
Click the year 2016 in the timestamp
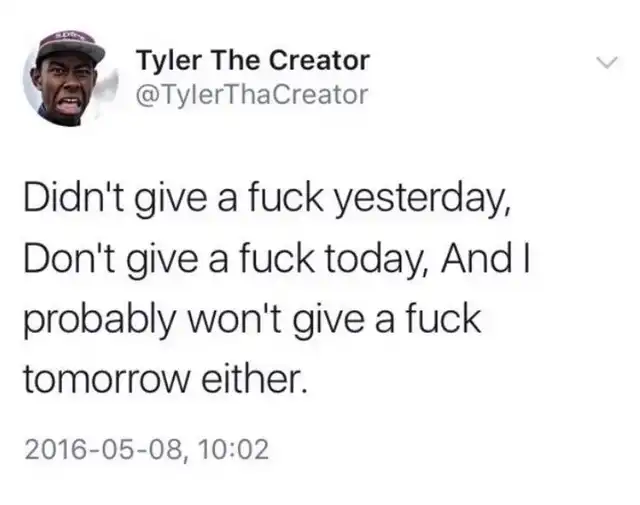47,449
